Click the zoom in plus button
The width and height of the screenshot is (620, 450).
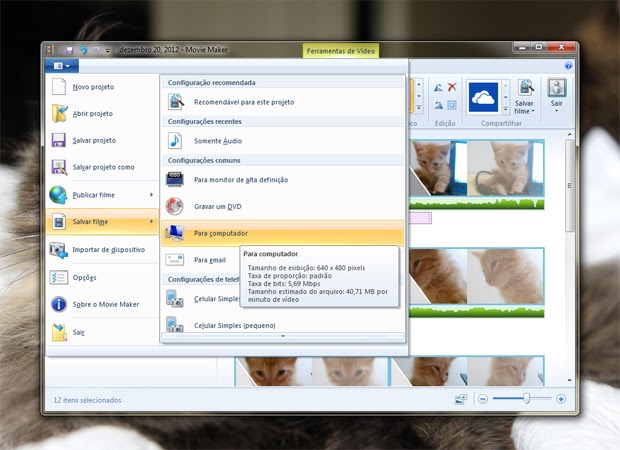[x=561, y=399]
